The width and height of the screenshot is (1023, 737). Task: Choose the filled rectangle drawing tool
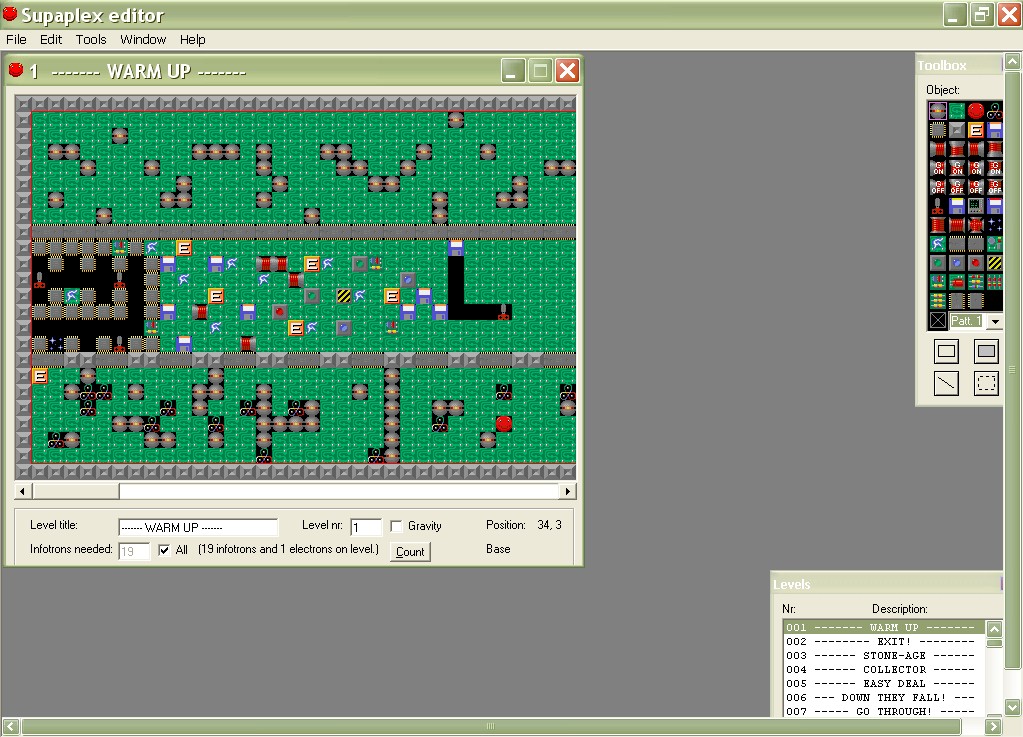(986, 352)
